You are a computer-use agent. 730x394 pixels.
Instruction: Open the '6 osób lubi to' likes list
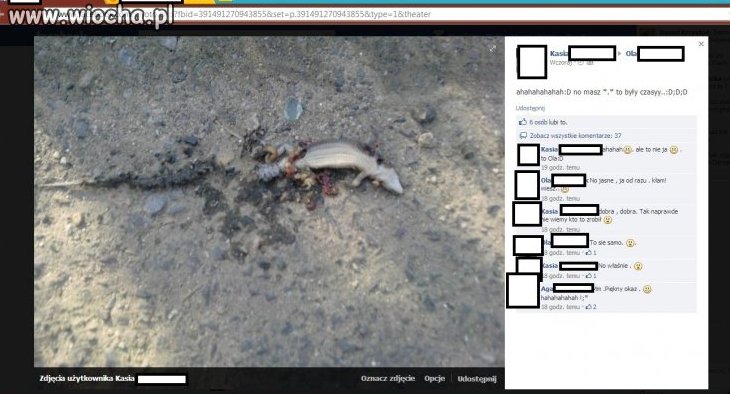point(548,122)
